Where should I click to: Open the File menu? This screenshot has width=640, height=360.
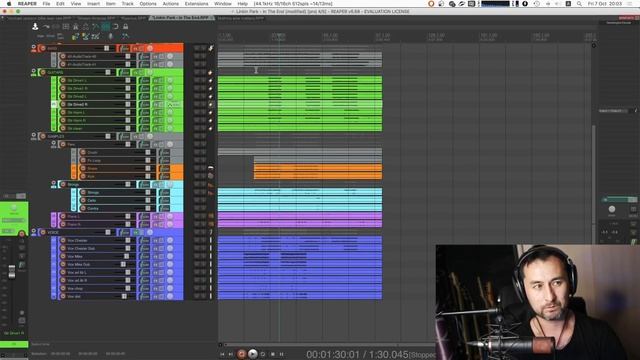click(x=47, y=4)
